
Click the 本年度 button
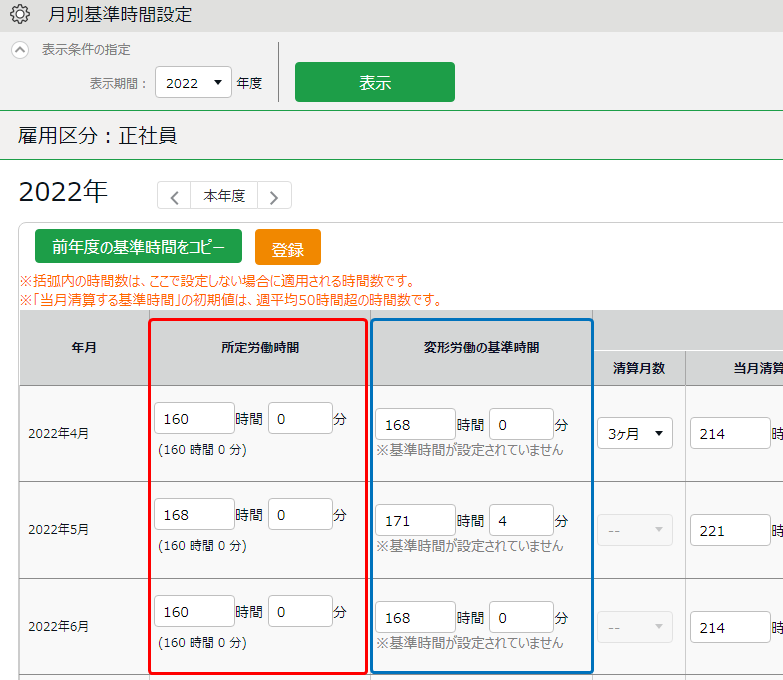click(224, 196)
